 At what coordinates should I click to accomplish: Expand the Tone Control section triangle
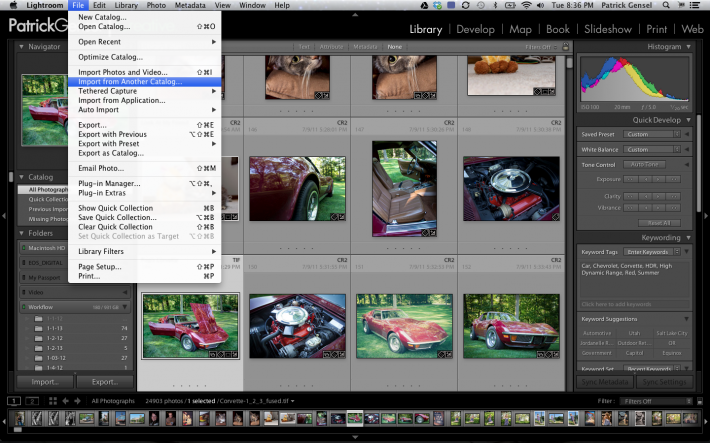pyautogui.click(x=687, y=164)
